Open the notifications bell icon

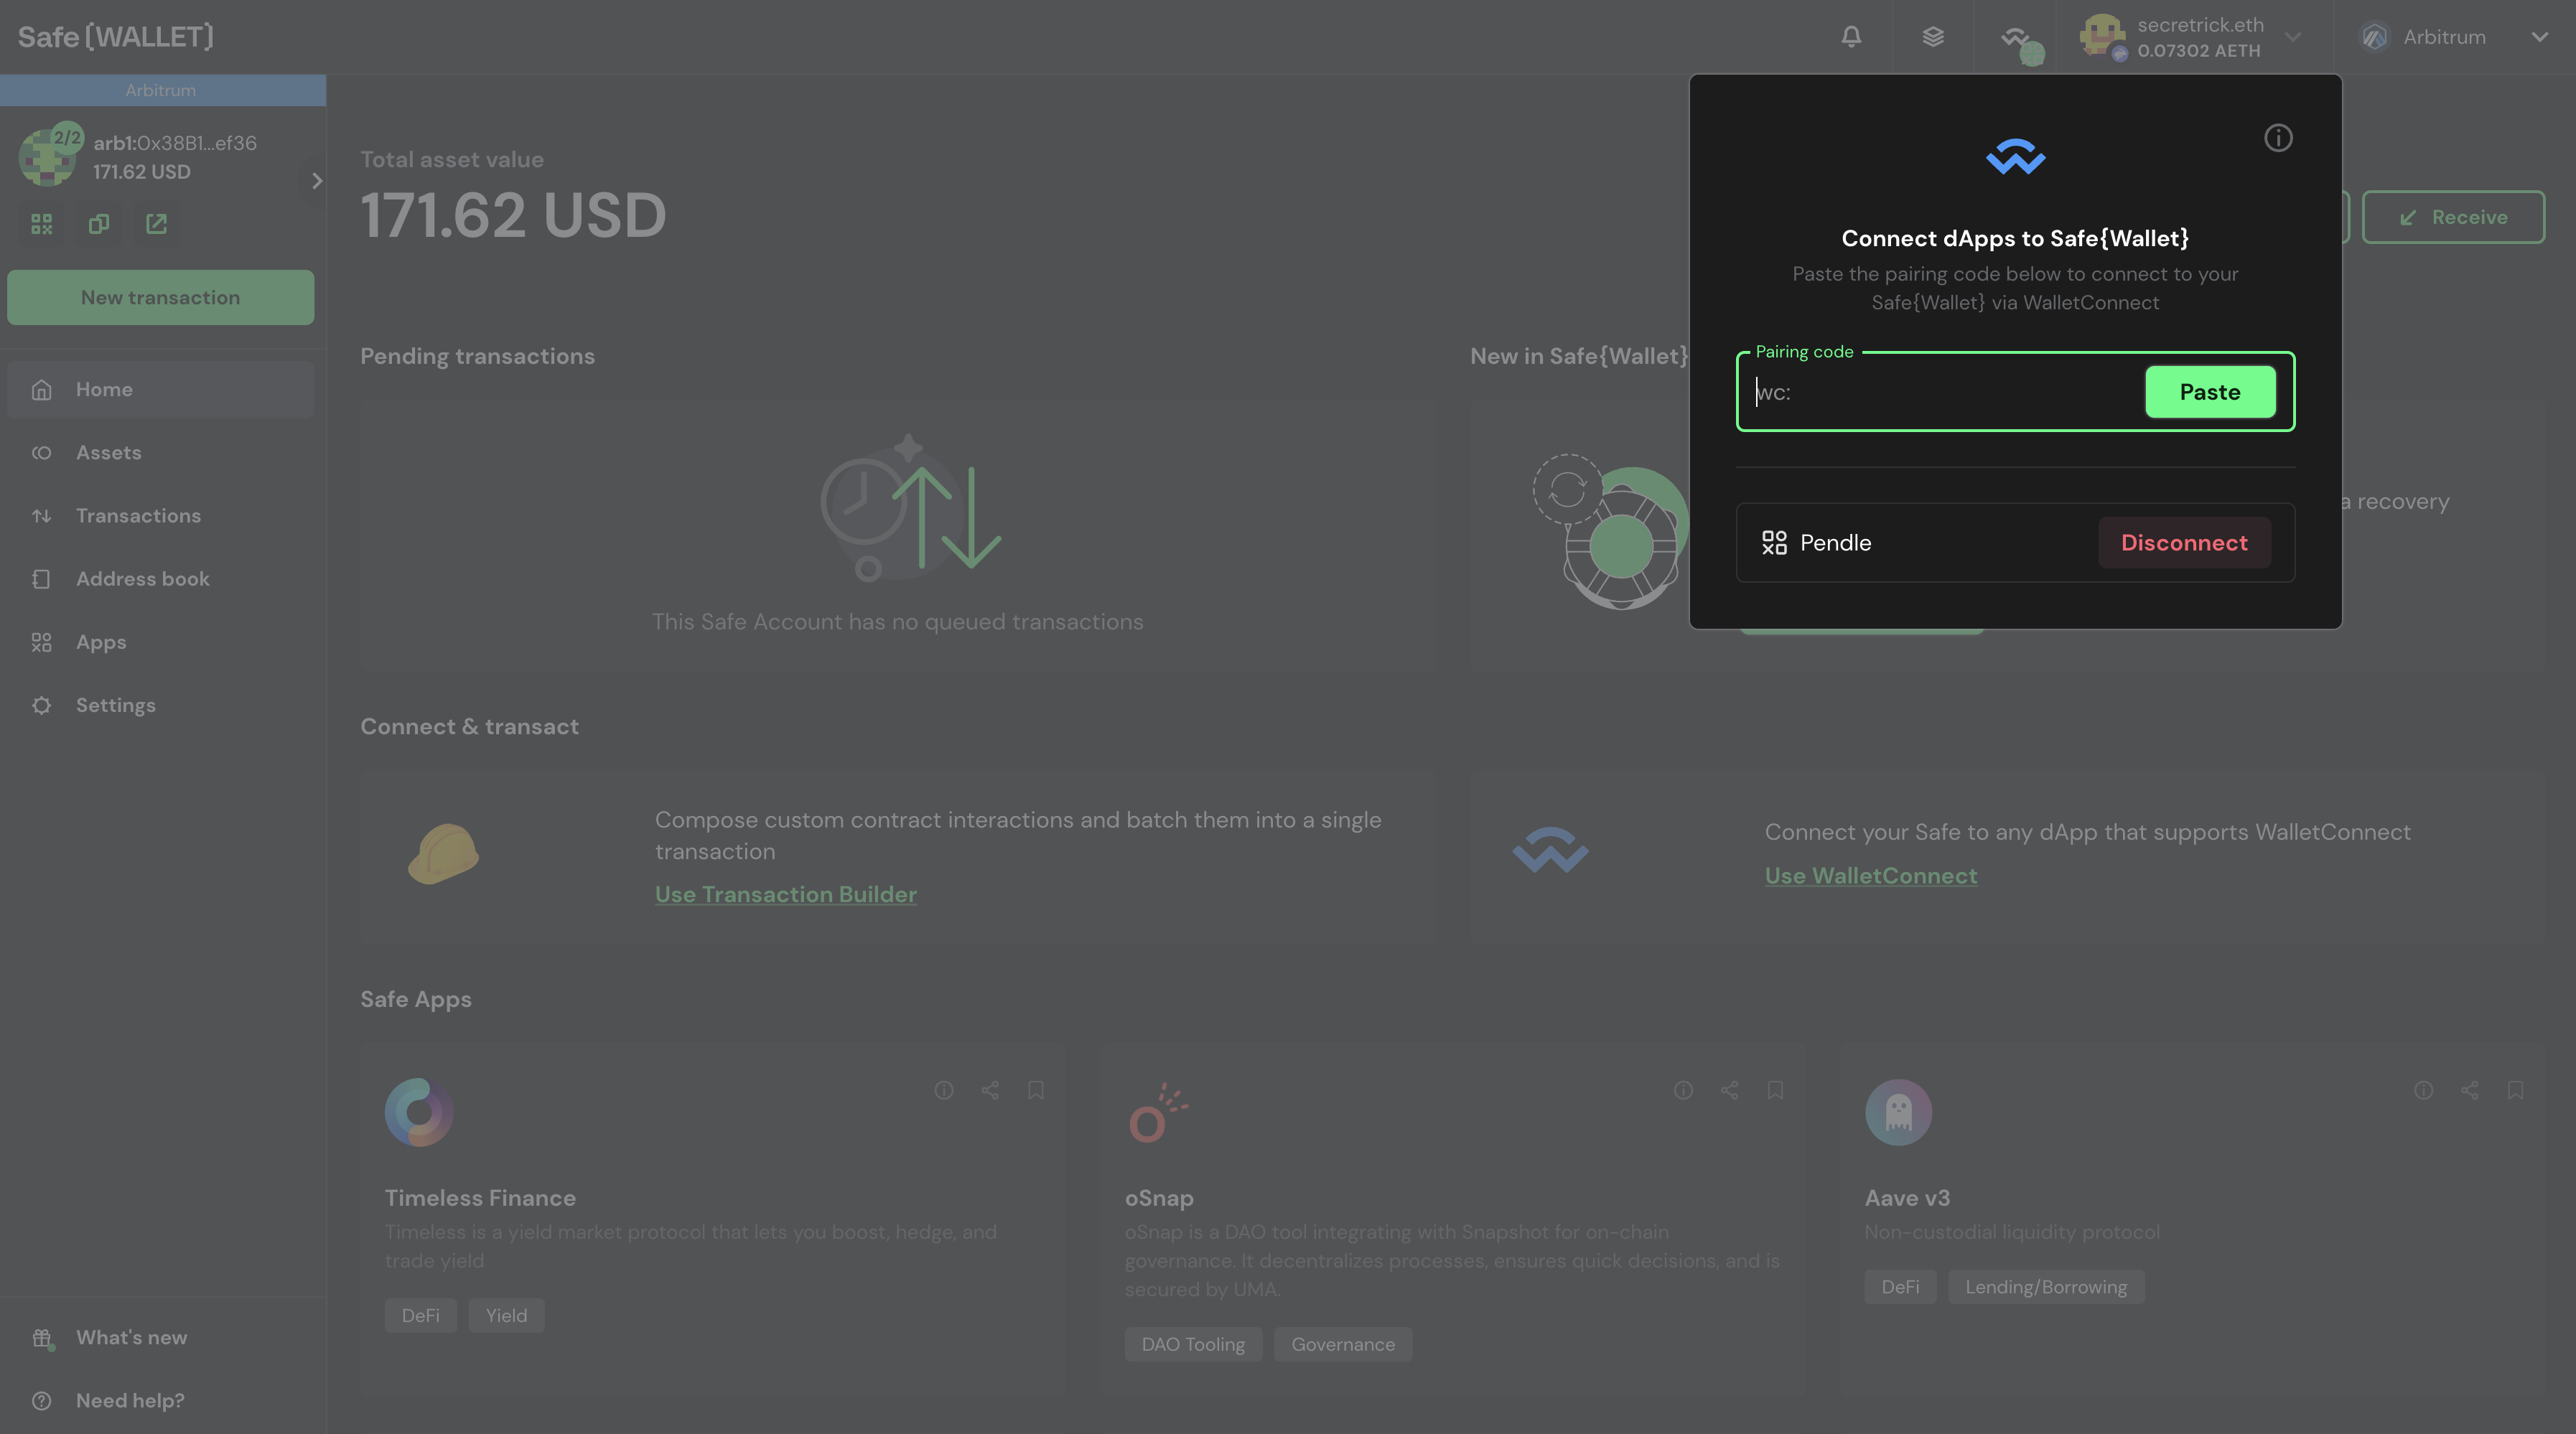[1851, 37]
